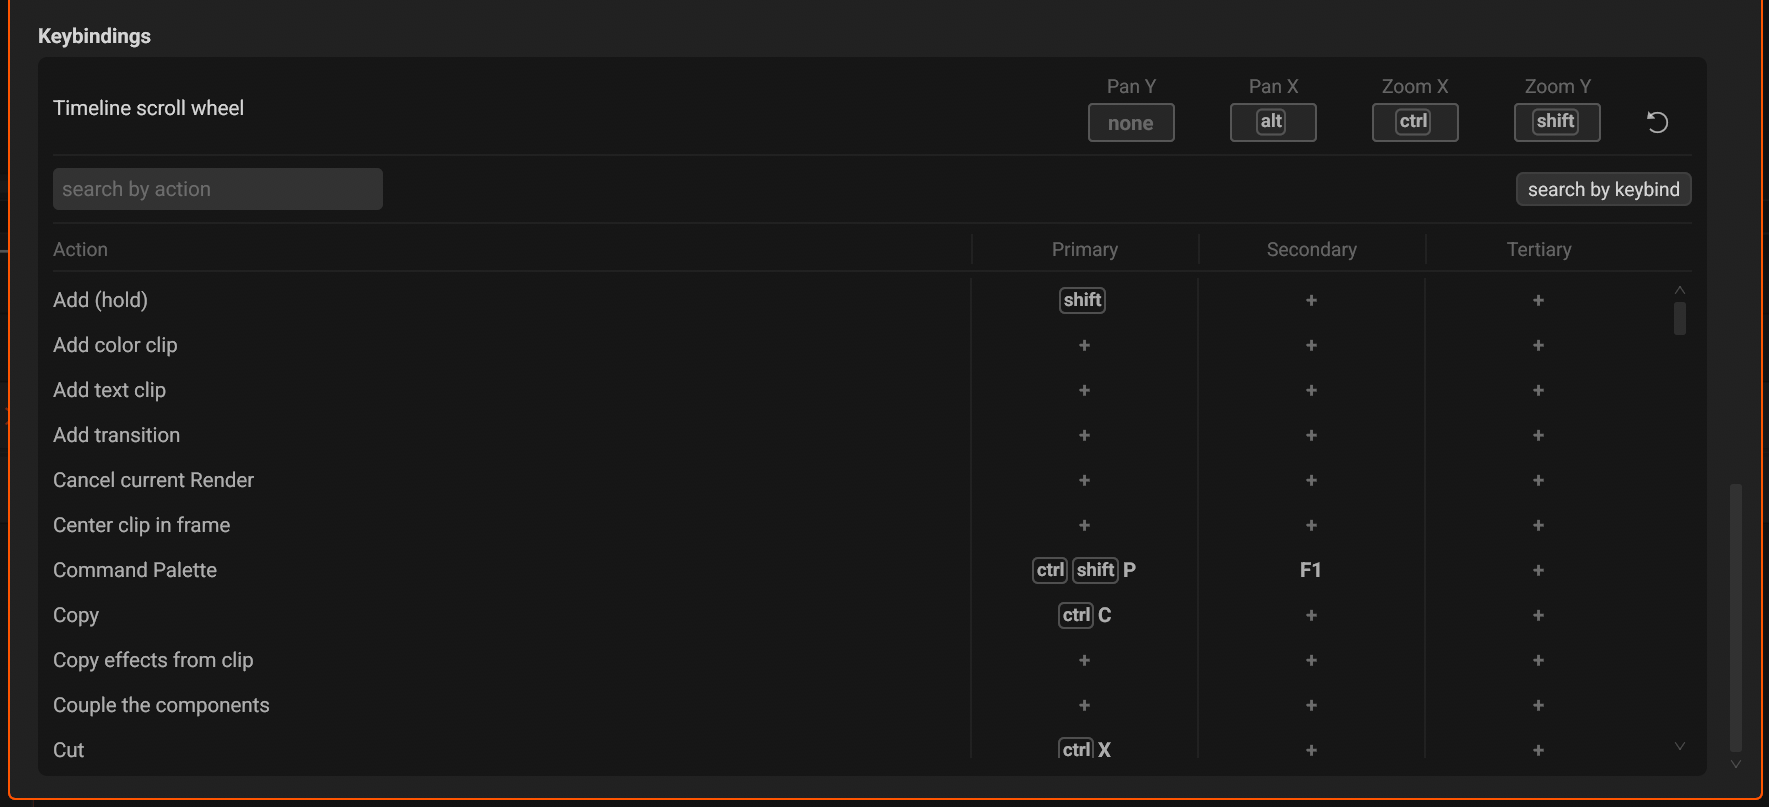Edit Cut ctrl X primary keybind

(1085, 749)
